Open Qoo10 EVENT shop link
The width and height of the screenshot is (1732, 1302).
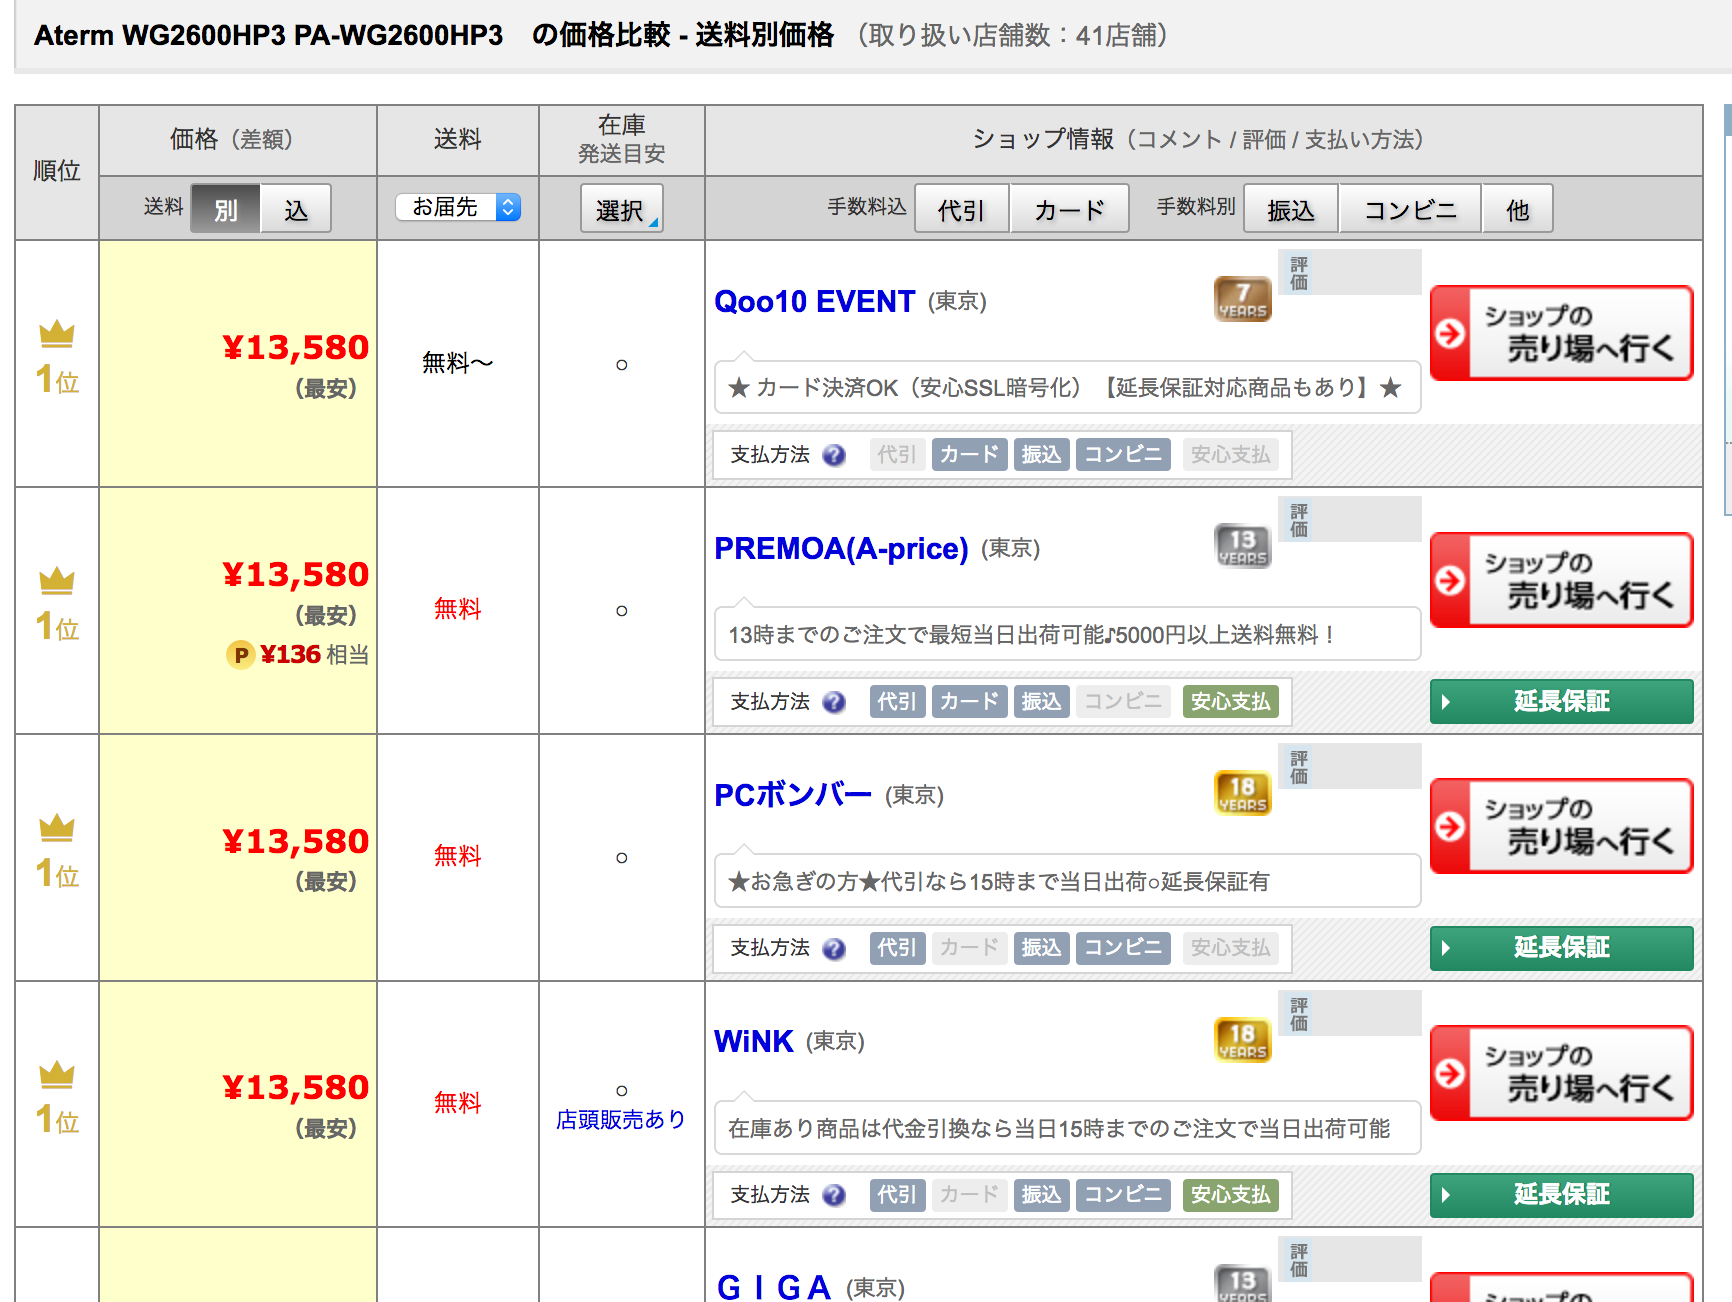814,301
